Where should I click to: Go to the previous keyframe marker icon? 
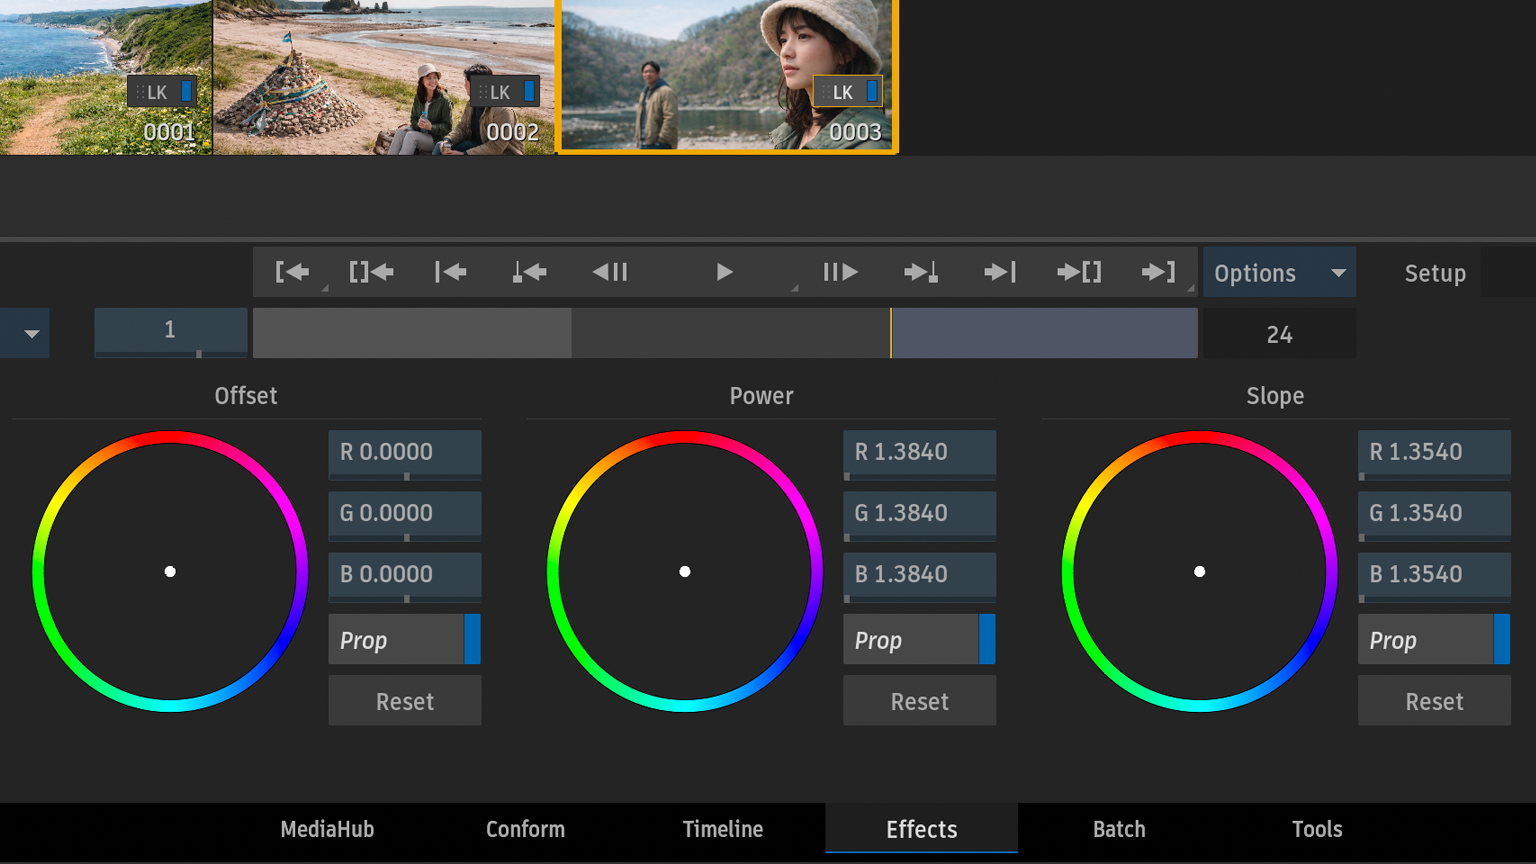[529, 272]
